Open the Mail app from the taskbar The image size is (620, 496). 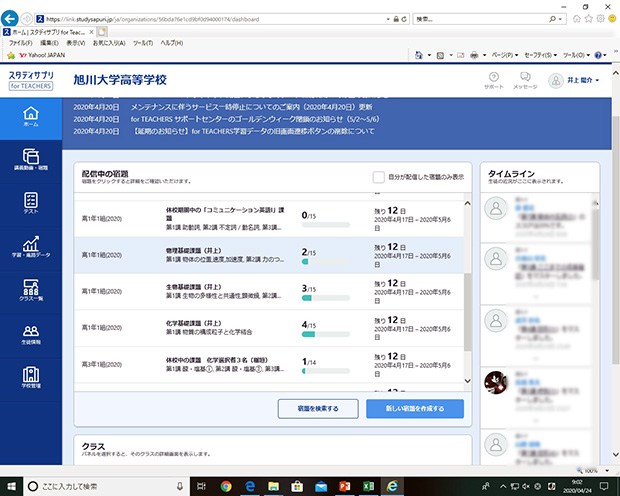click(321, 487)
